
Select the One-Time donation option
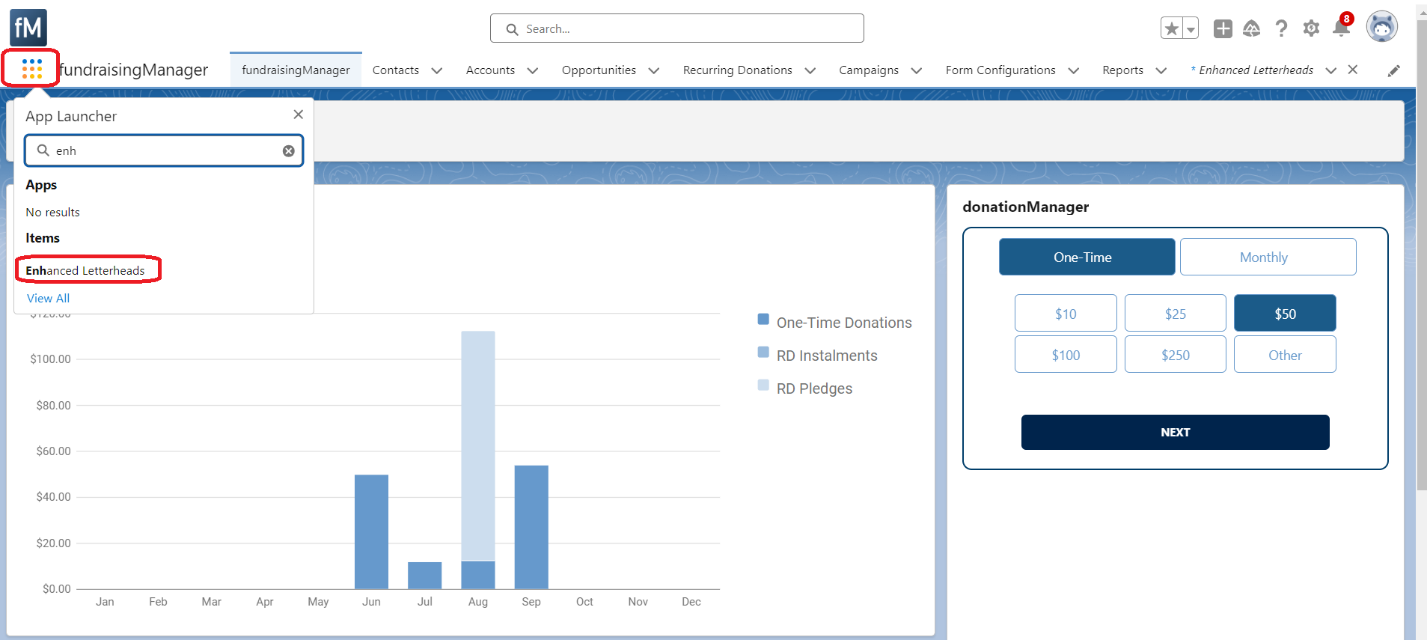pyautogui.click(x=1087, y=257)
